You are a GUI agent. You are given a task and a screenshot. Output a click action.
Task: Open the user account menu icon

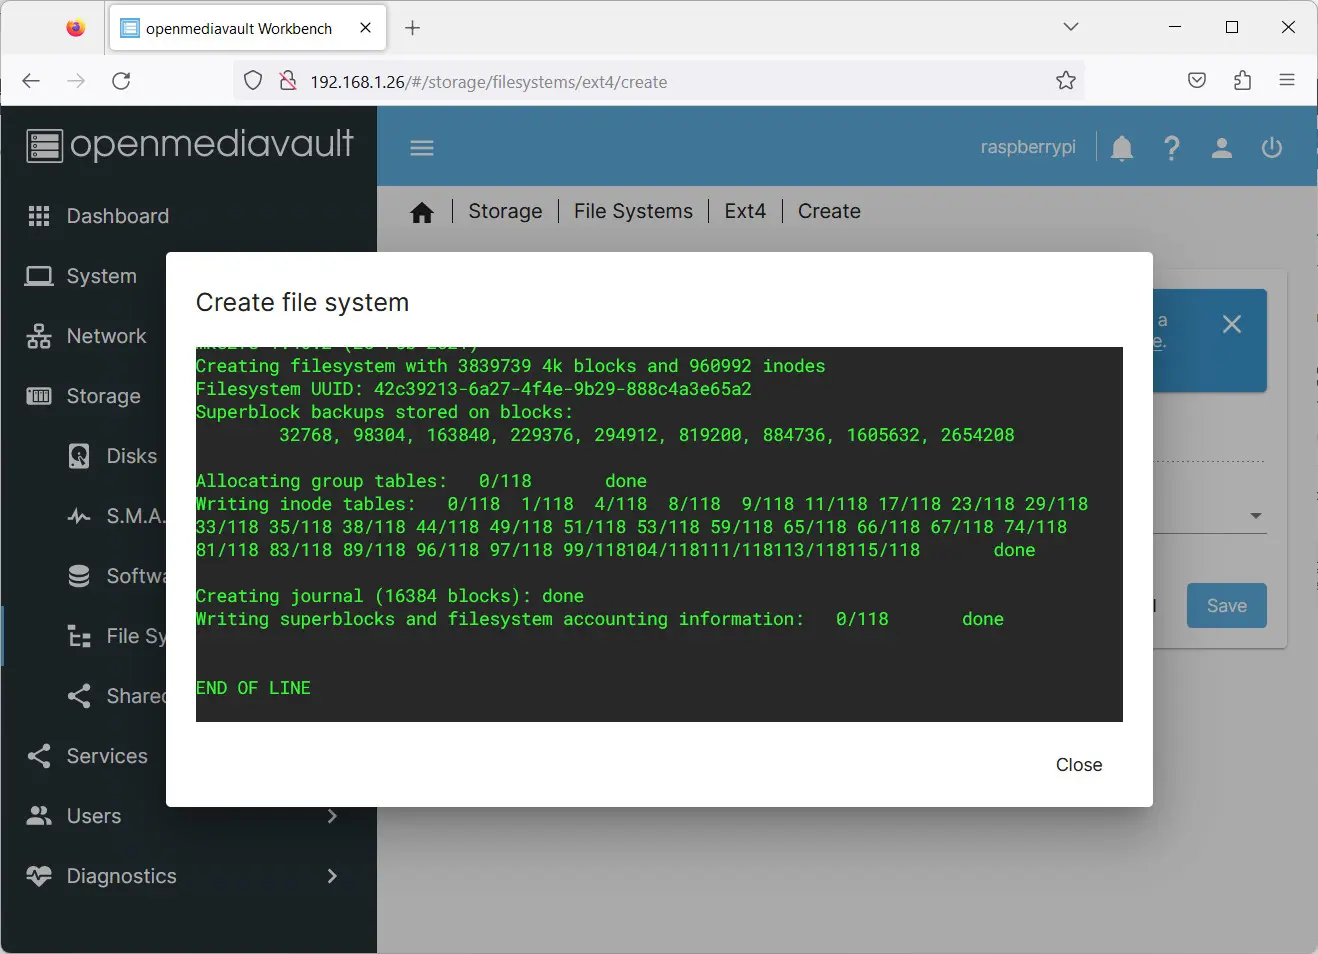[x=1221, y=148]
